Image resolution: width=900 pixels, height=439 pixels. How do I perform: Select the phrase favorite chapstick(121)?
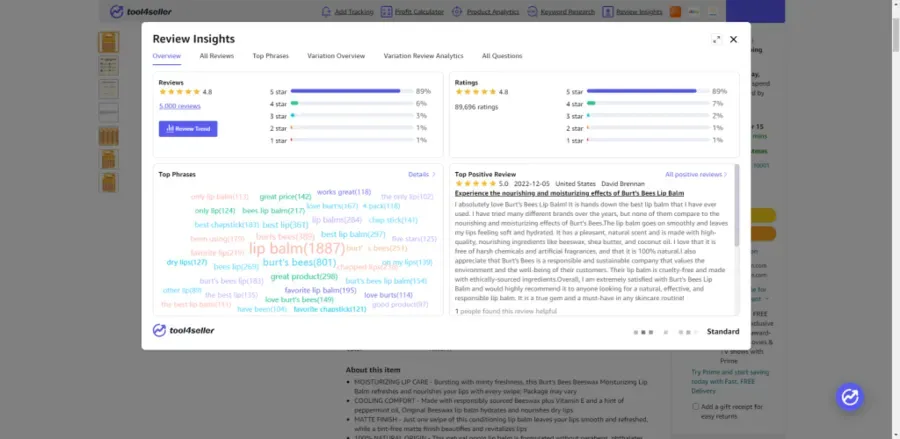pos(330,309)
